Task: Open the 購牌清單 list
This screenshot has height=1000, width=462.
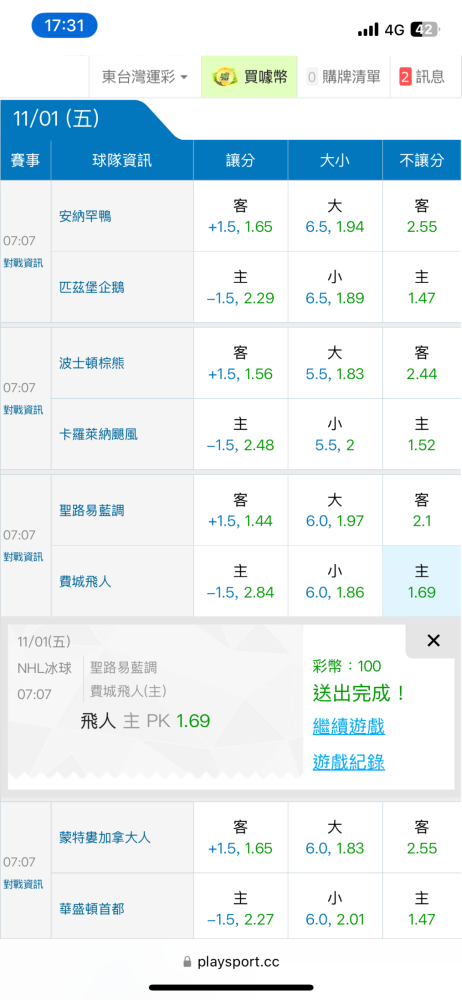Action: [x=344, y=77]
